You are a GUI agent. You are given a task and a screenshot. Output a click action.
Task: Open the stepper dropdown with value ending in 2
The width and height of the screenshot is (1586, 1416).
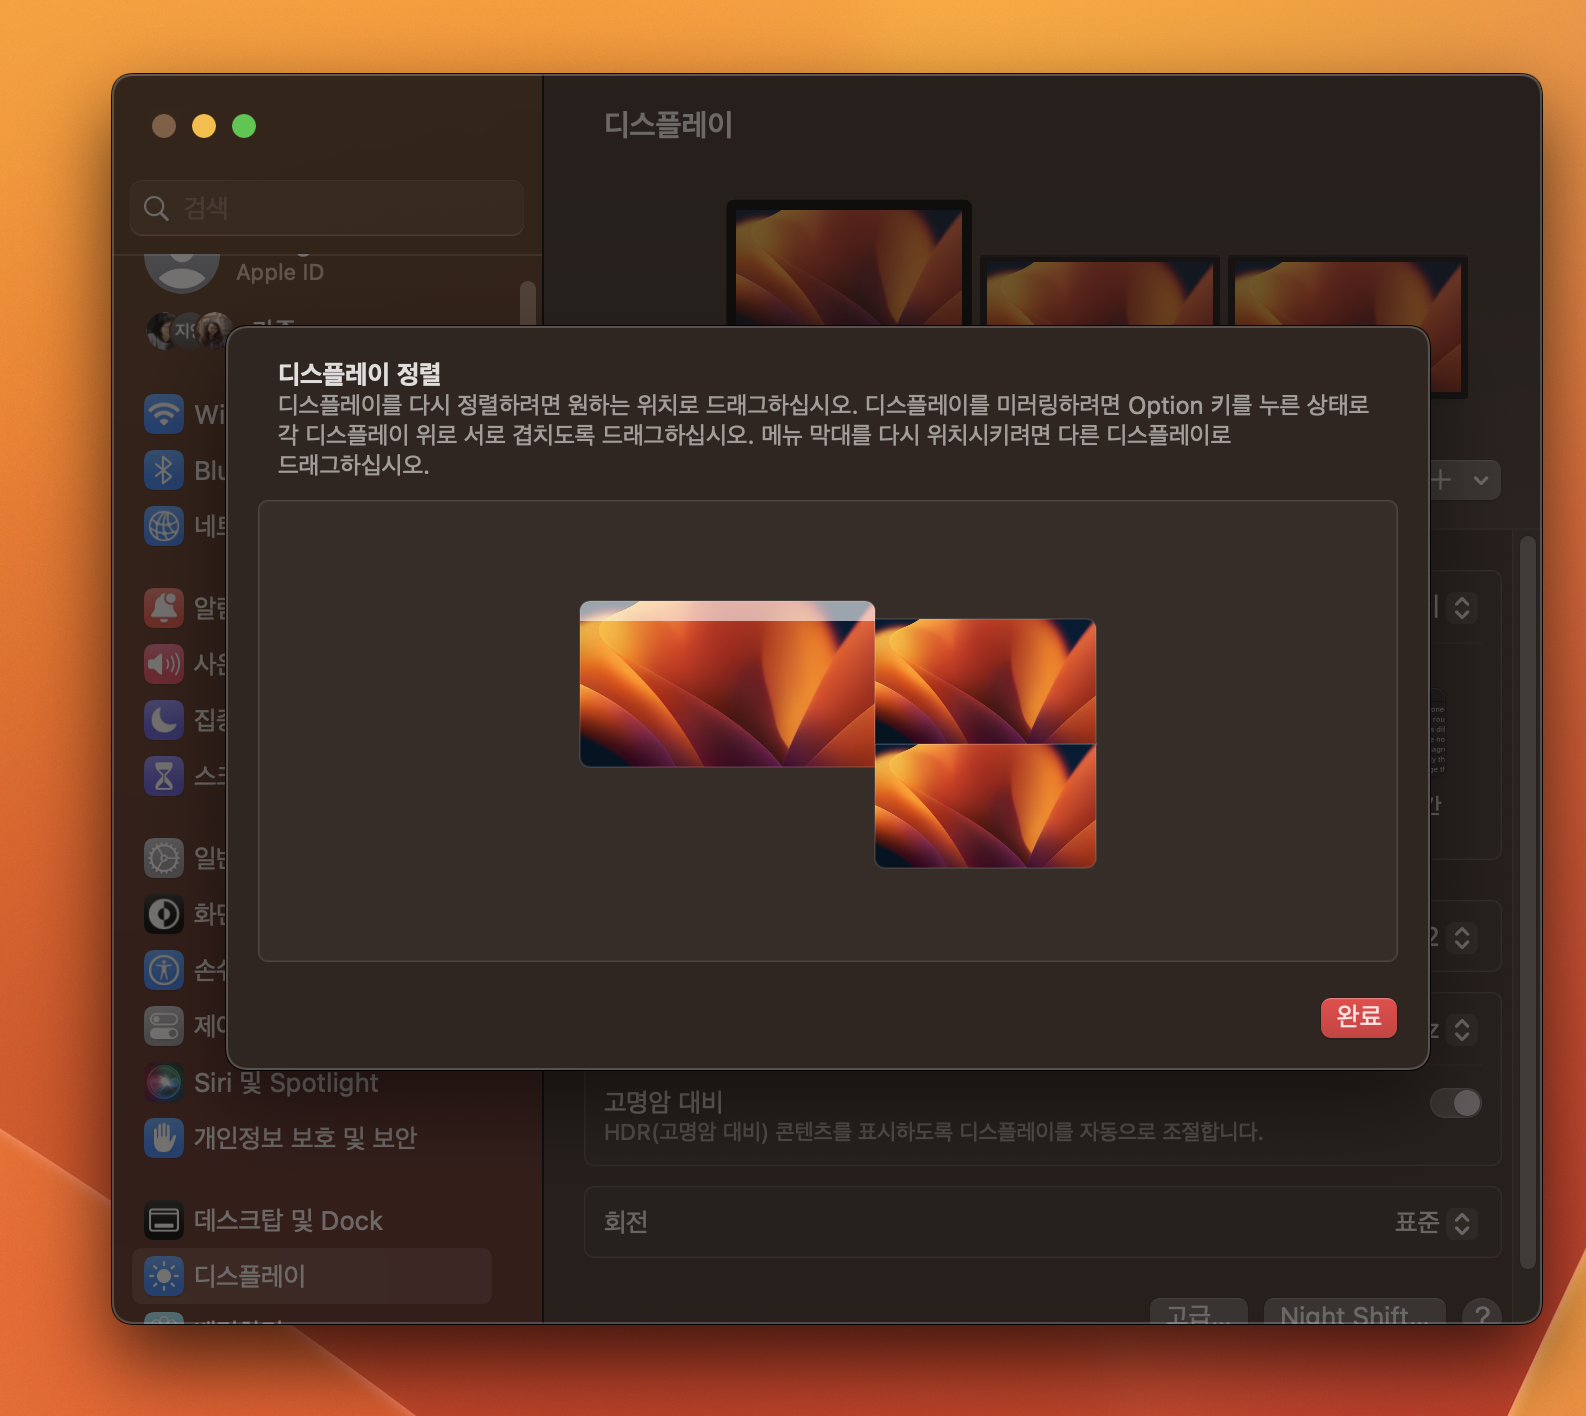tap(1462, 938)
